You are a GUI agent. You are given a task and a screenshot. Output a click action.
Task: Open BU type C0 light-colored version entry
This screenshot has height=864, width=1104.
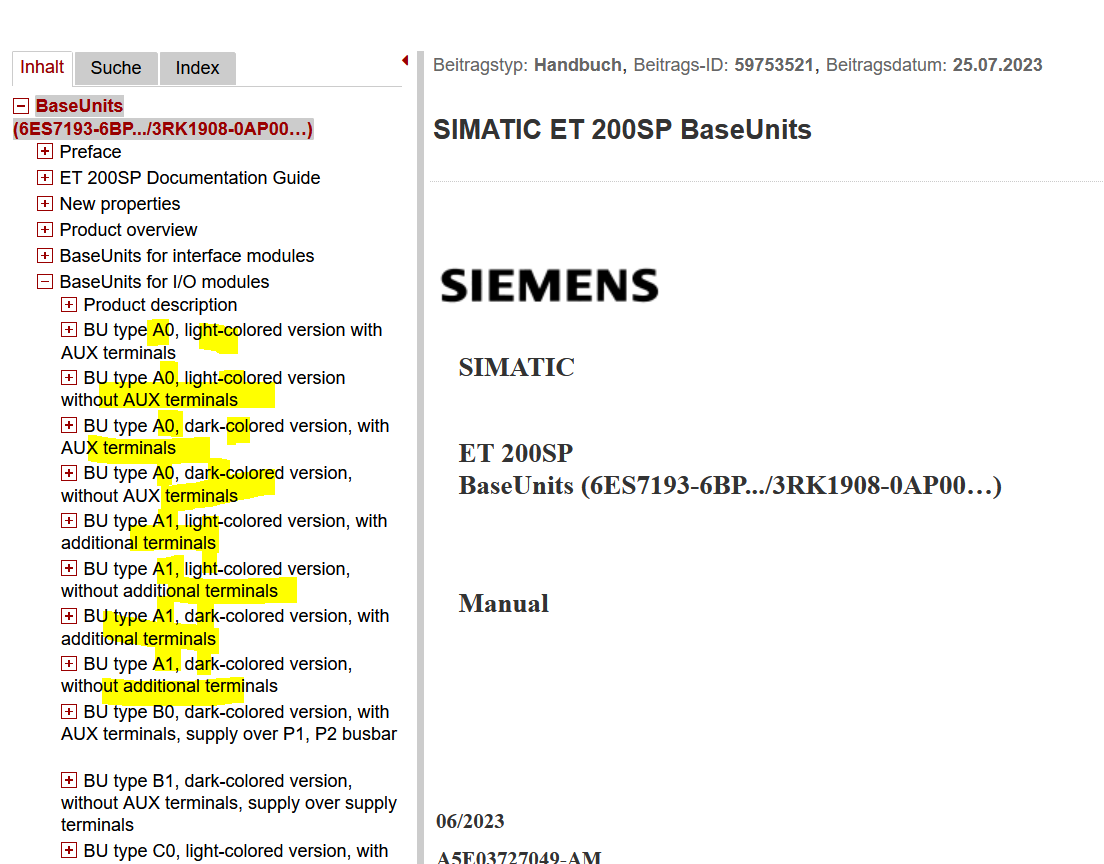pyautogui.click(x=236, y=851)
